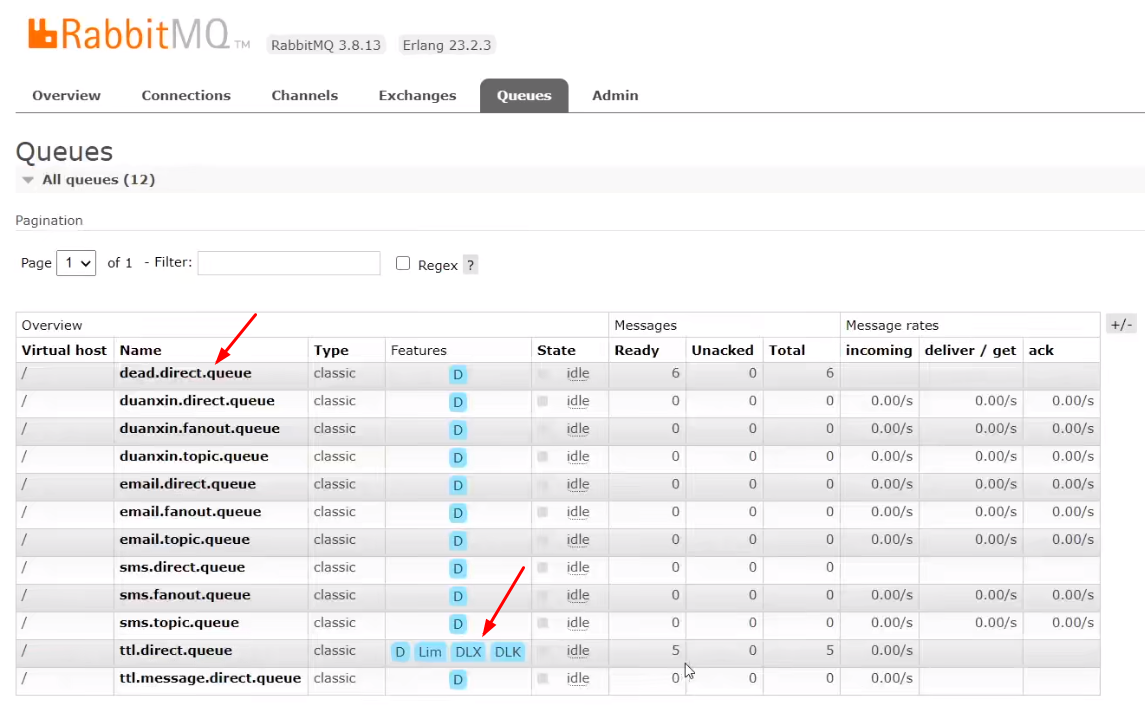Enable the Regex filter checkbox
This screenshot has width=1145, height=705.
coord(403,264)
